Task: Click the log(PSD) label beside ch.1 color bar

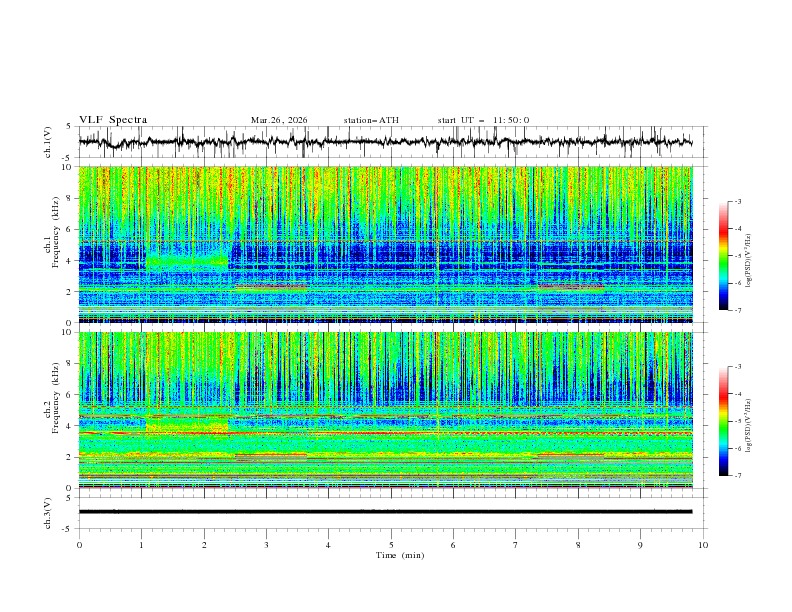Action: point(748,261)
